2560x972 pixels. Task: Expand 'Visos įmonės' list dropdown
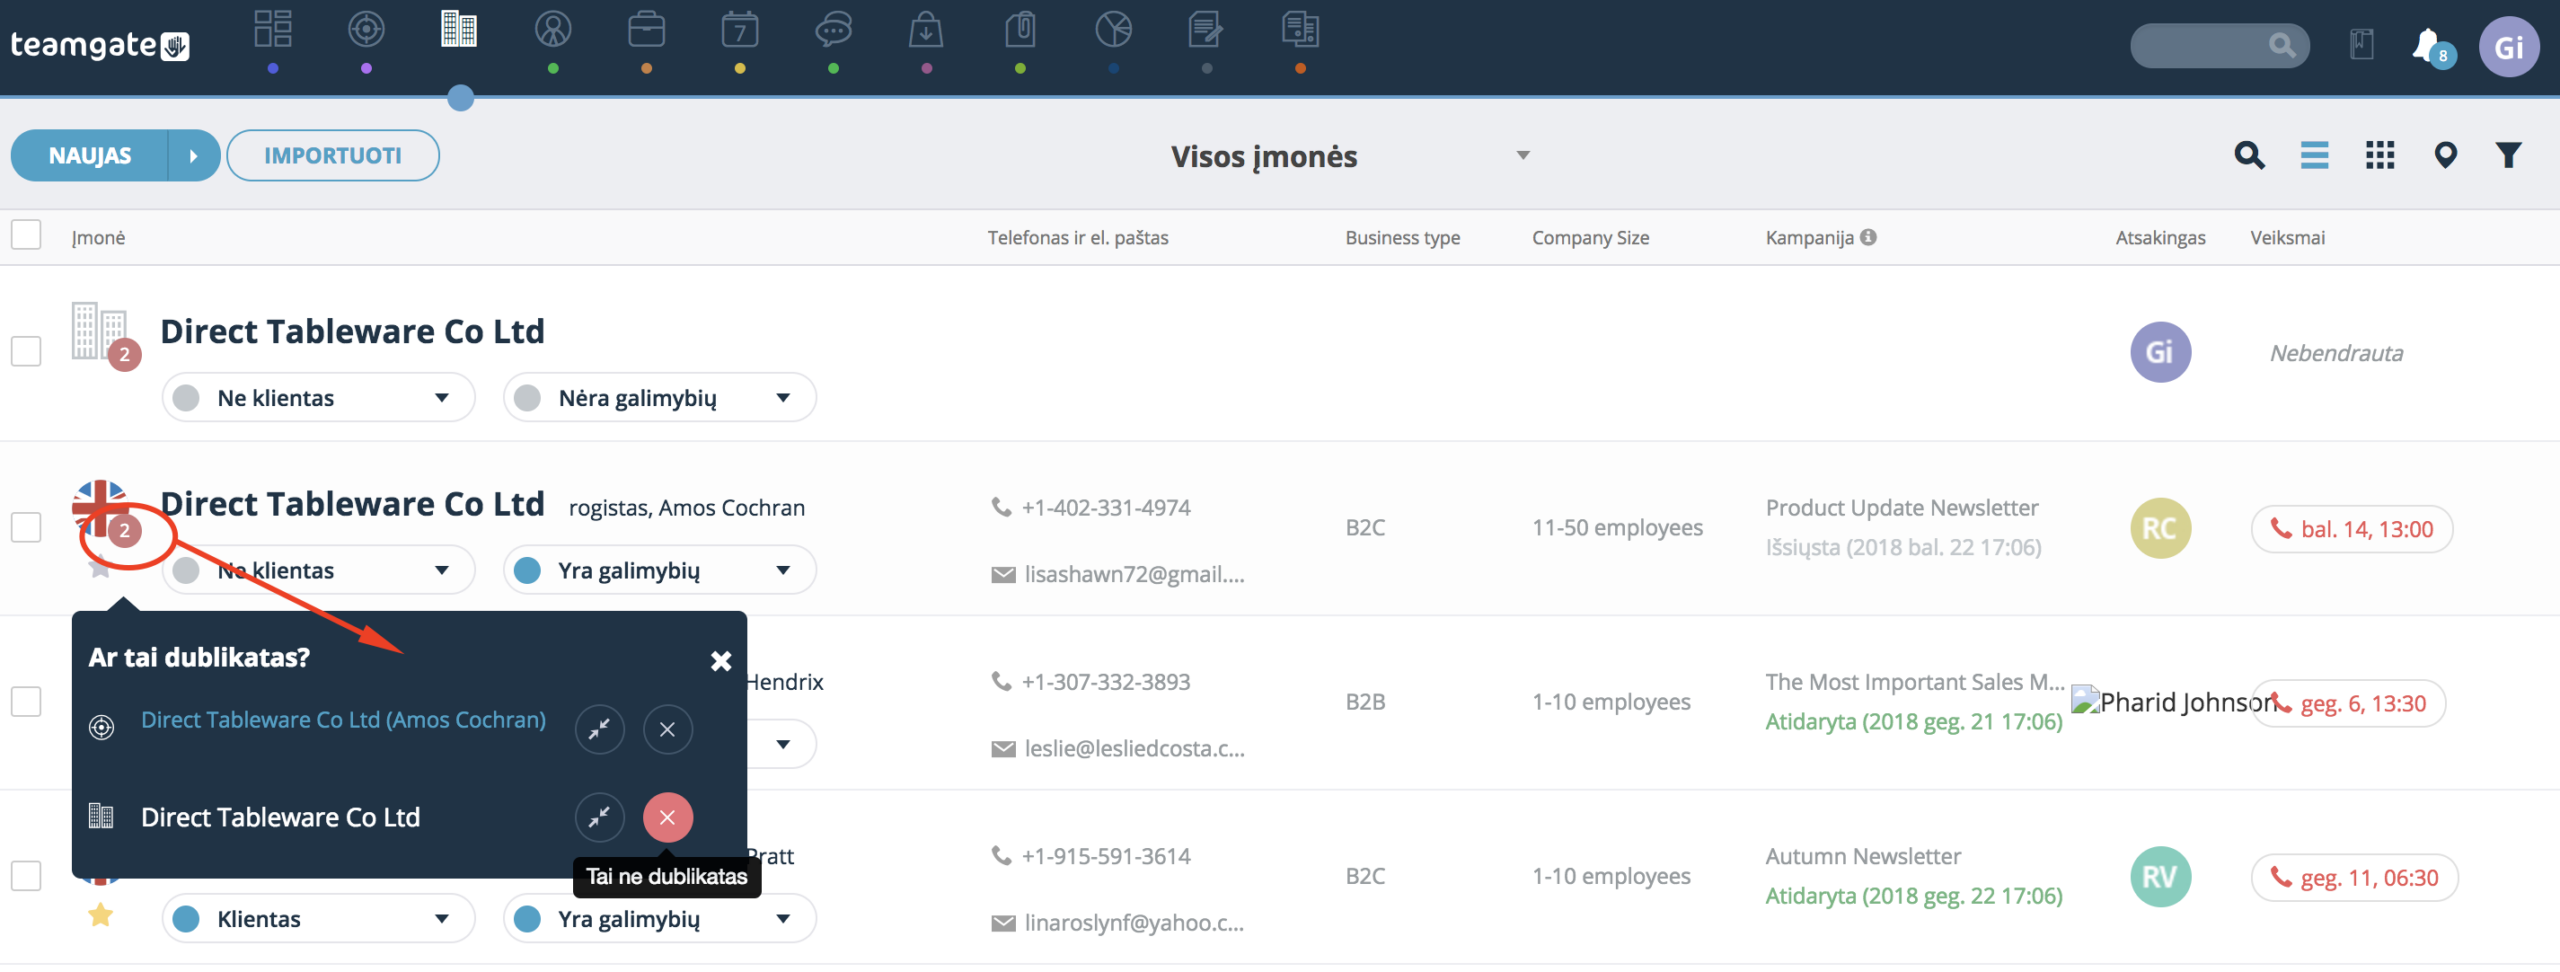pyautogui.click(x=1523, y=155)
